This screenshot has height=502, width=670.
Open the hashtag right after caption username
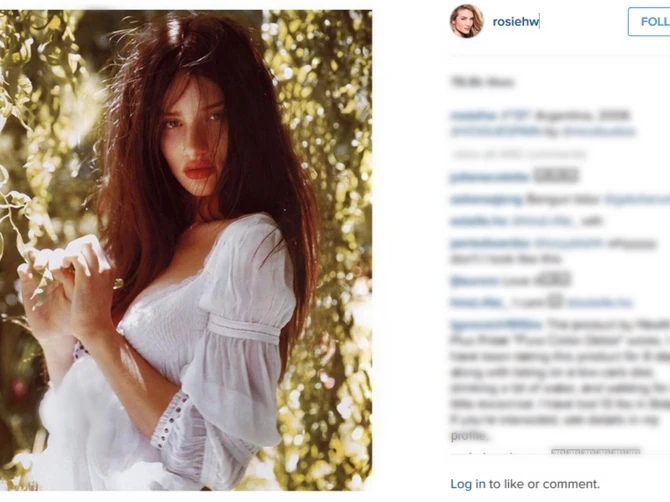click(x=515, y=115)
